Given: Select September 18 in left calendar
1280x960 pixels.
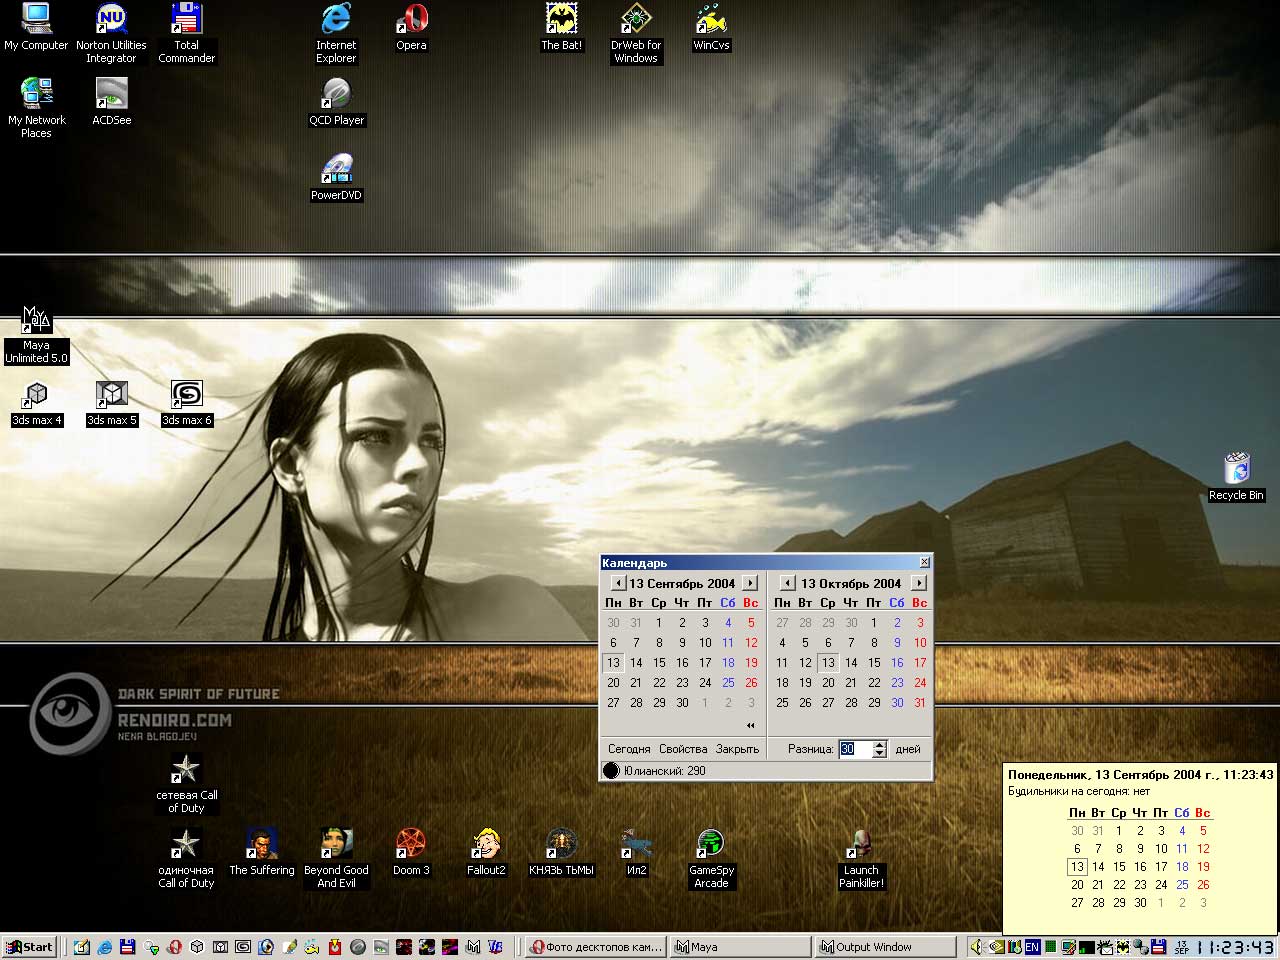Looking at the screenshot, I should [x=728, y=663].
